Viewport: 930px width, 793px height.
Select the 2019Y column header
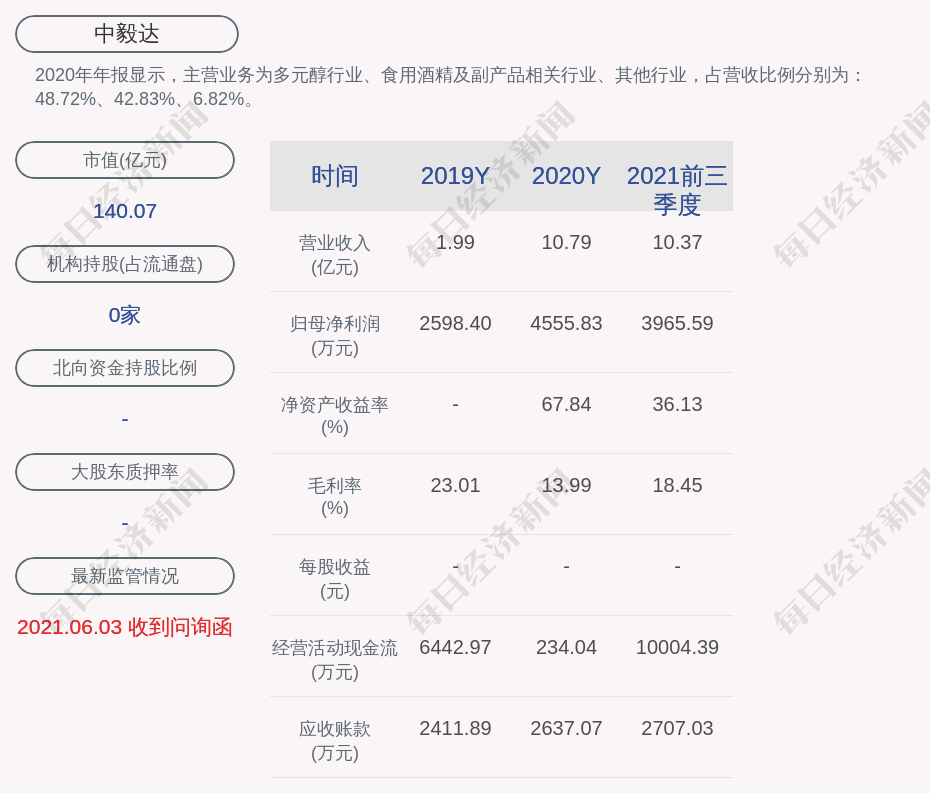455,176
